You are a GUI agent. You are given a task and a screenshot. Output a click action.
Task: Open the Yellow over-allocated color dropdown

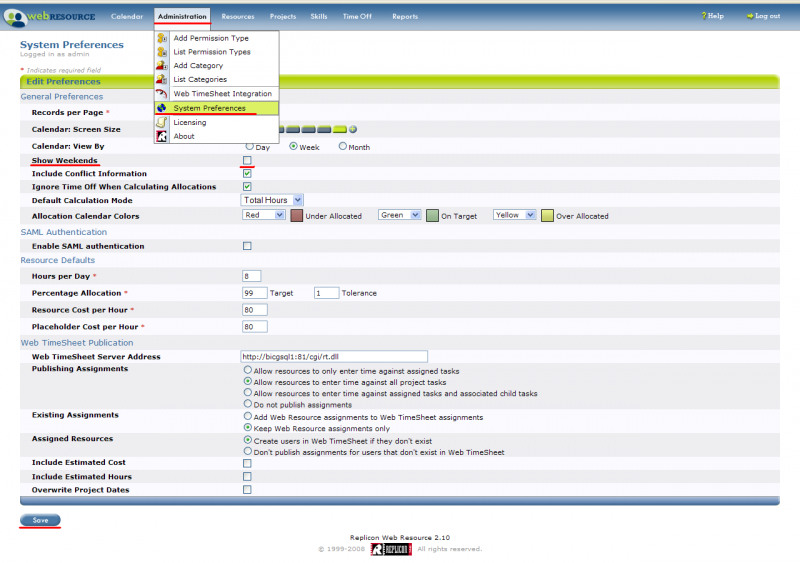(x=514, y=215)
